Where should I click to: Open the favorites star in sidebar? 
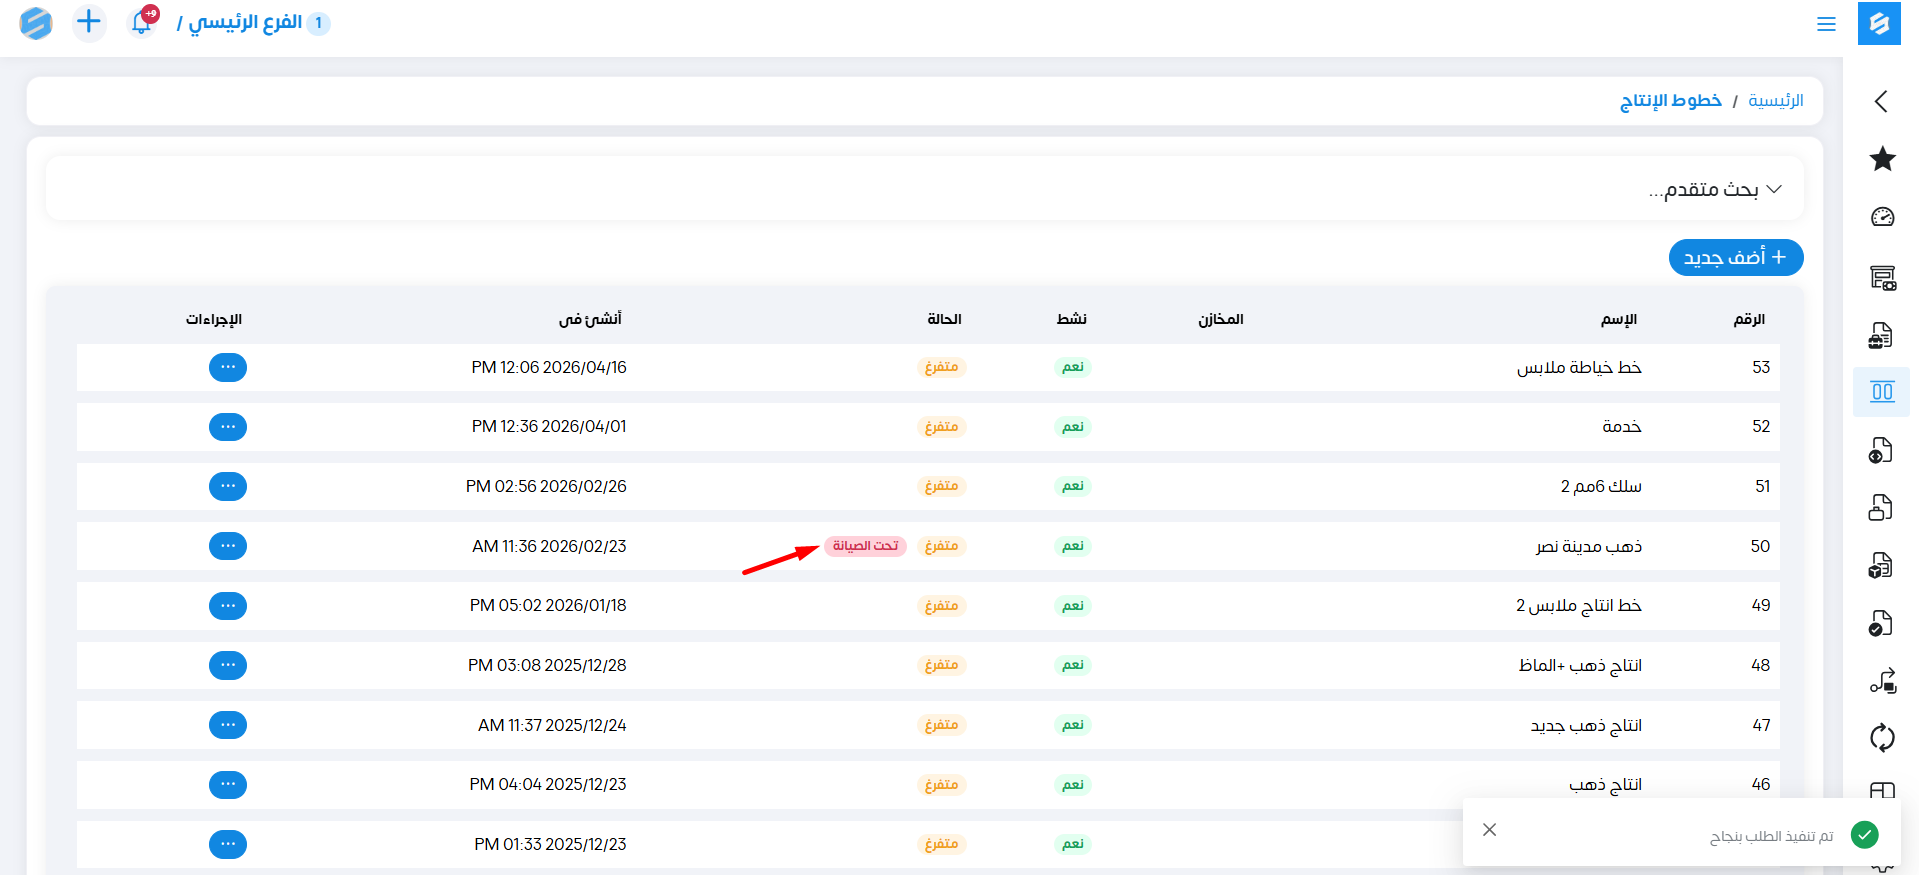click(x=1882, y=159)
